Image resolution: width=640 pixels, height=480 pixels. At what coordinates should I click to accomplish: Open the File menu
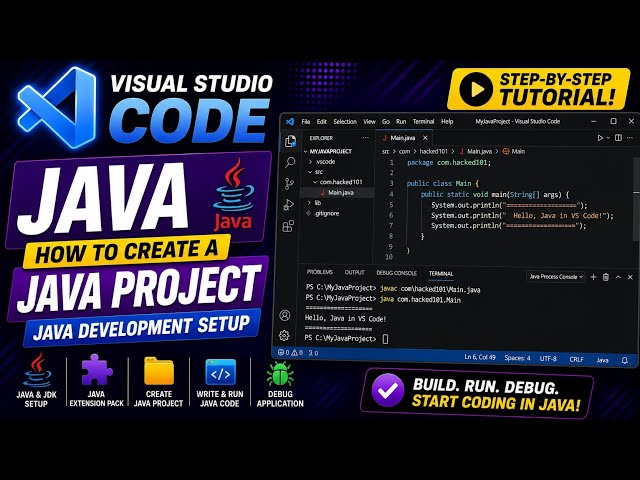[x=306, y=122]
